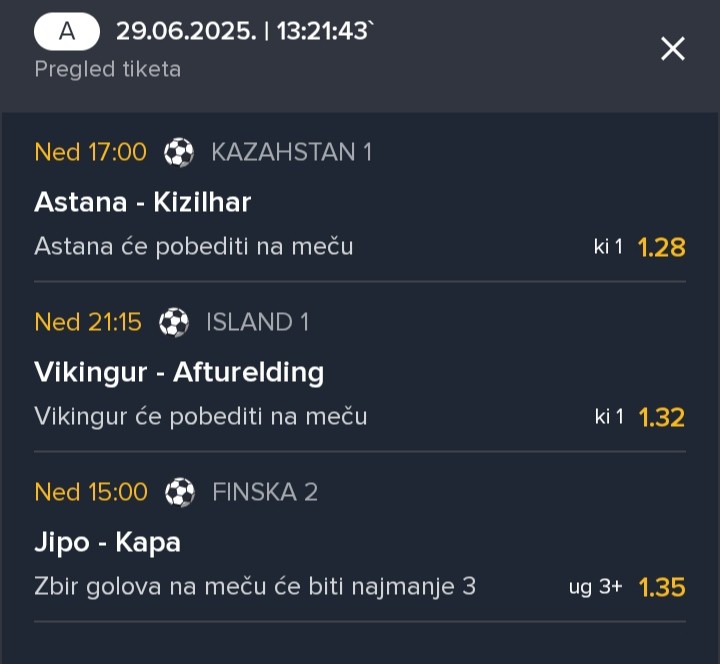Click the Ned 15:00 kickoff time
This screenshot has height=664, width=720.
[91, 492]
